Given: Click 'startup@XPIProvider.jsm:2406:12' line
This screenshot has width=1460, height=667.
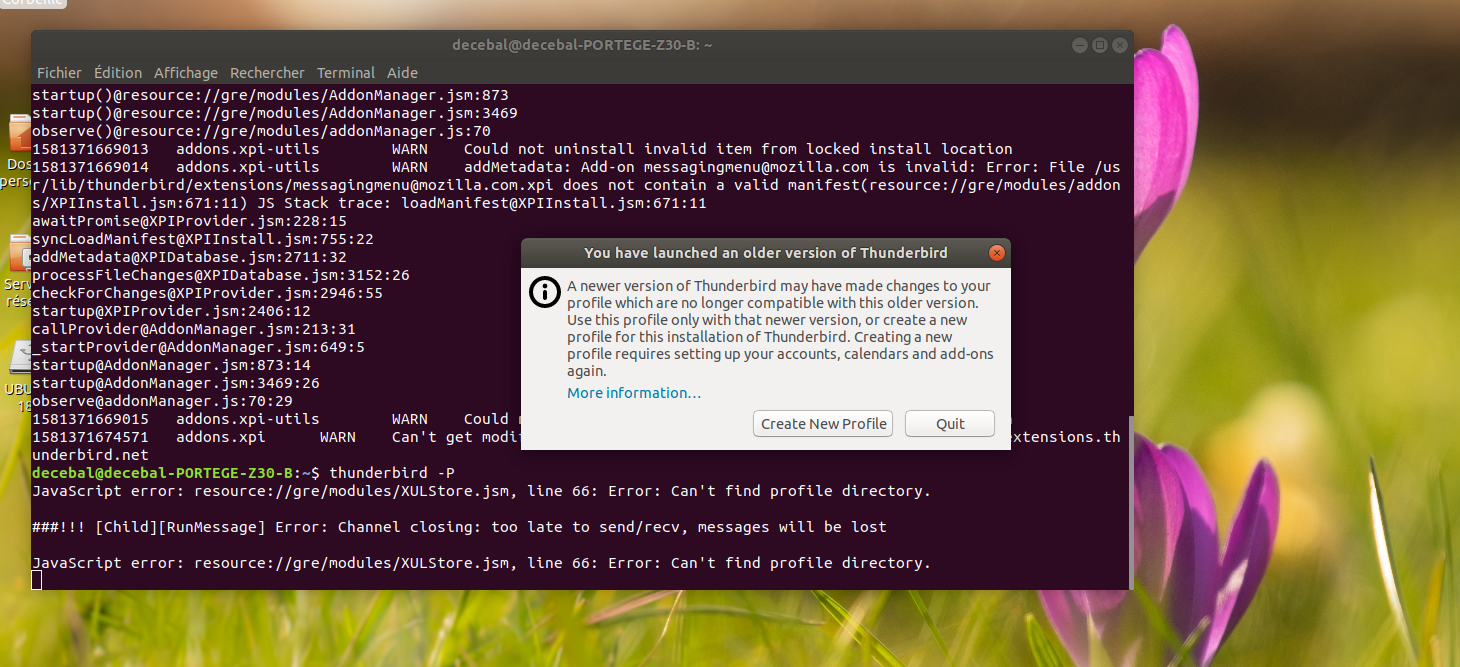Looking at the screenshot, I should point(171,311).
